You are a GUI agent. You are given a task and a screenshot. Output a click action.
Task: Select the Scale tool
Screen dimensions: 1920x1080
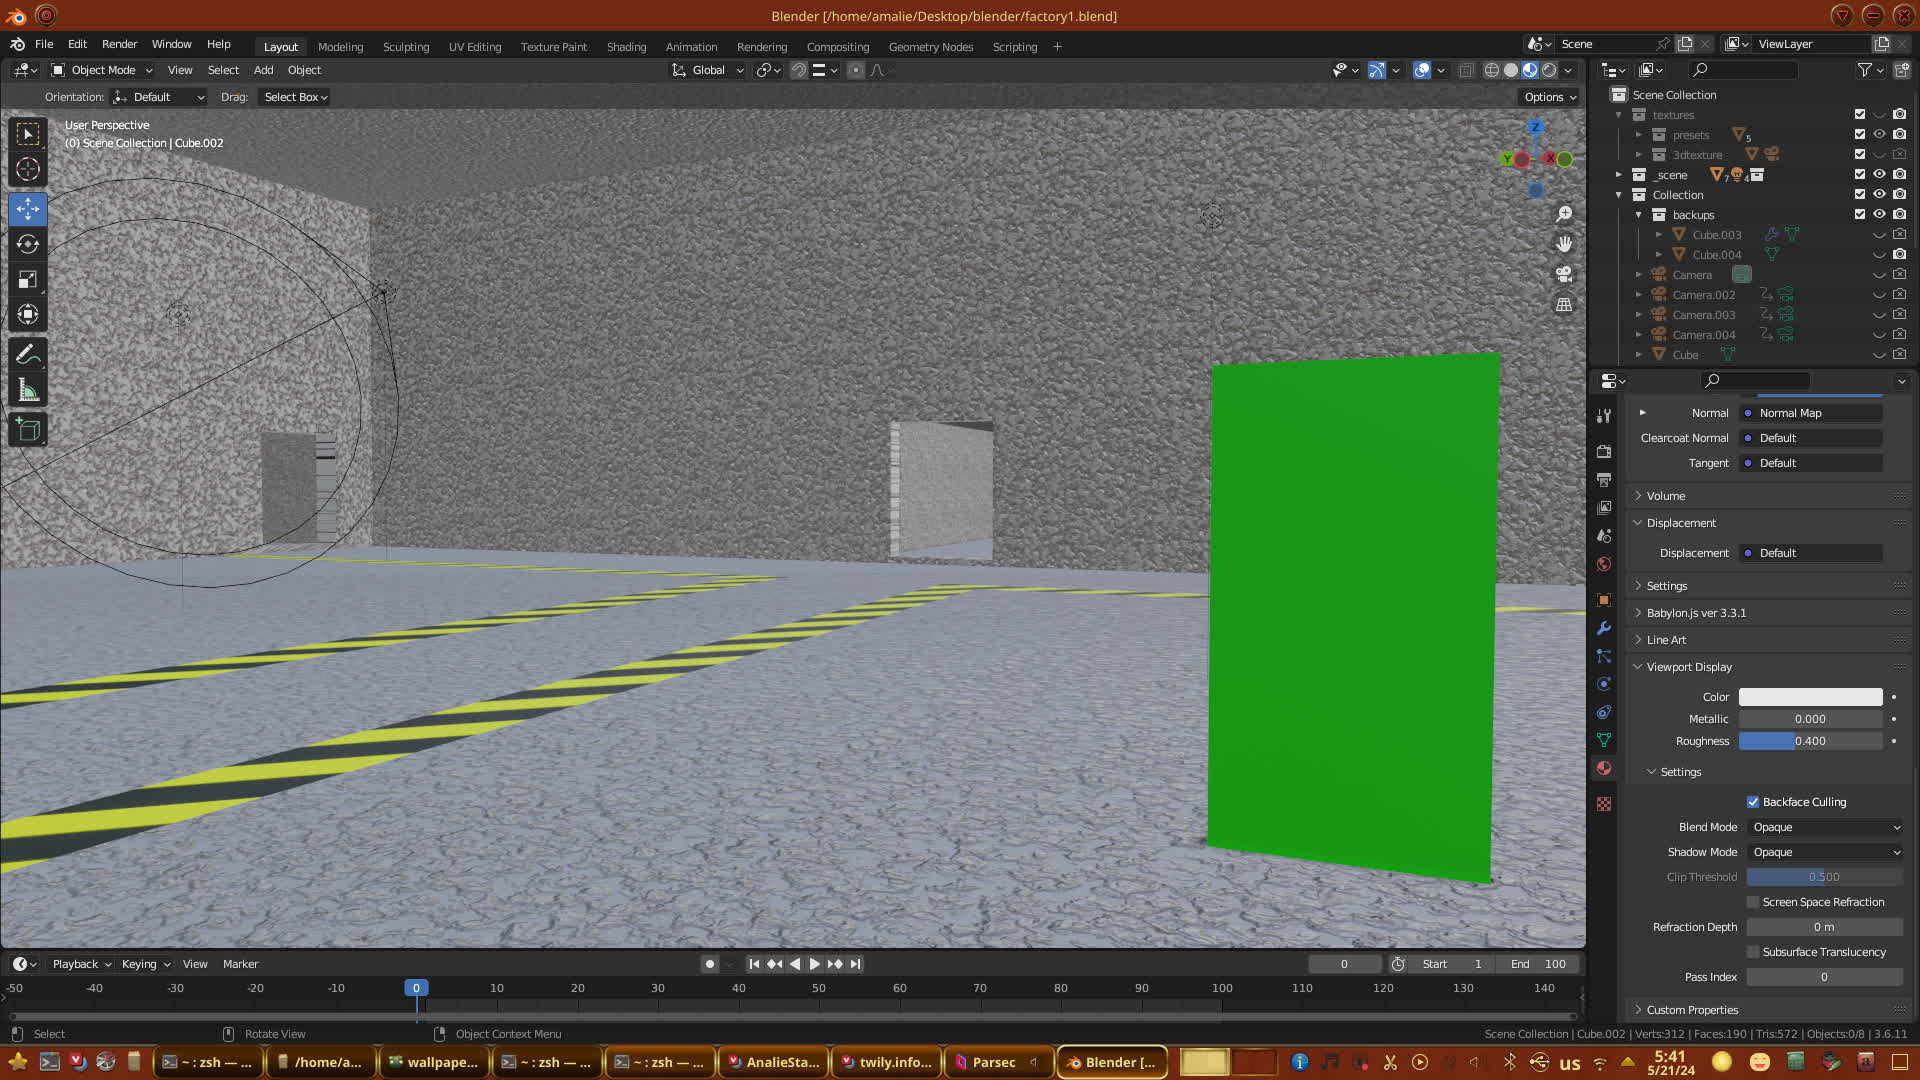pos(28,280)
